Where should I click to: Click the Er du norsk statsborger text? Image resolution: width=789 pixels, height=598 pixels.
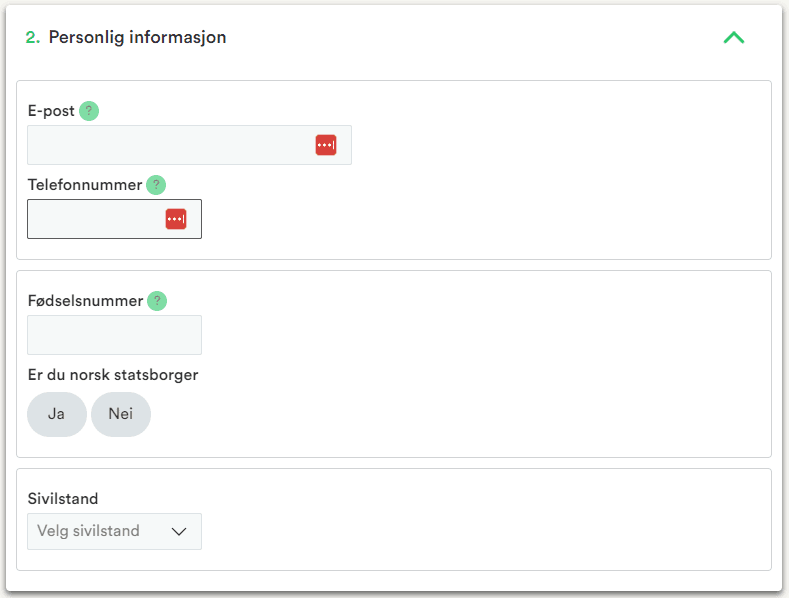pos(113,375)
